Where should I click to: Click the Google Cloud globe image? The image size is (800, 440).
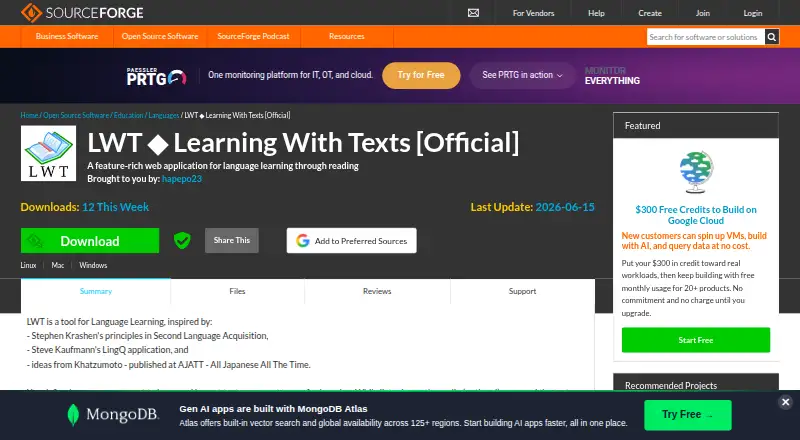click(x=696, y=173)
